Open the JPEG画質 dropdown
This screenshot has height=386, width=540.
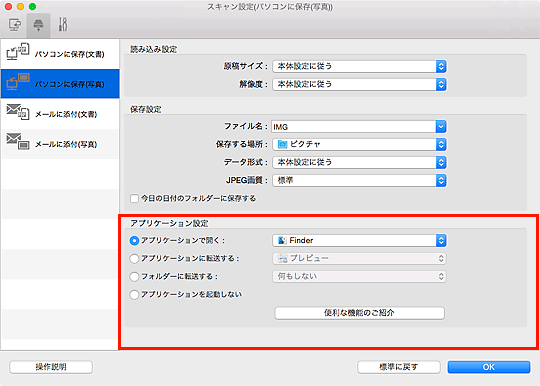click(x=359, y=180)
